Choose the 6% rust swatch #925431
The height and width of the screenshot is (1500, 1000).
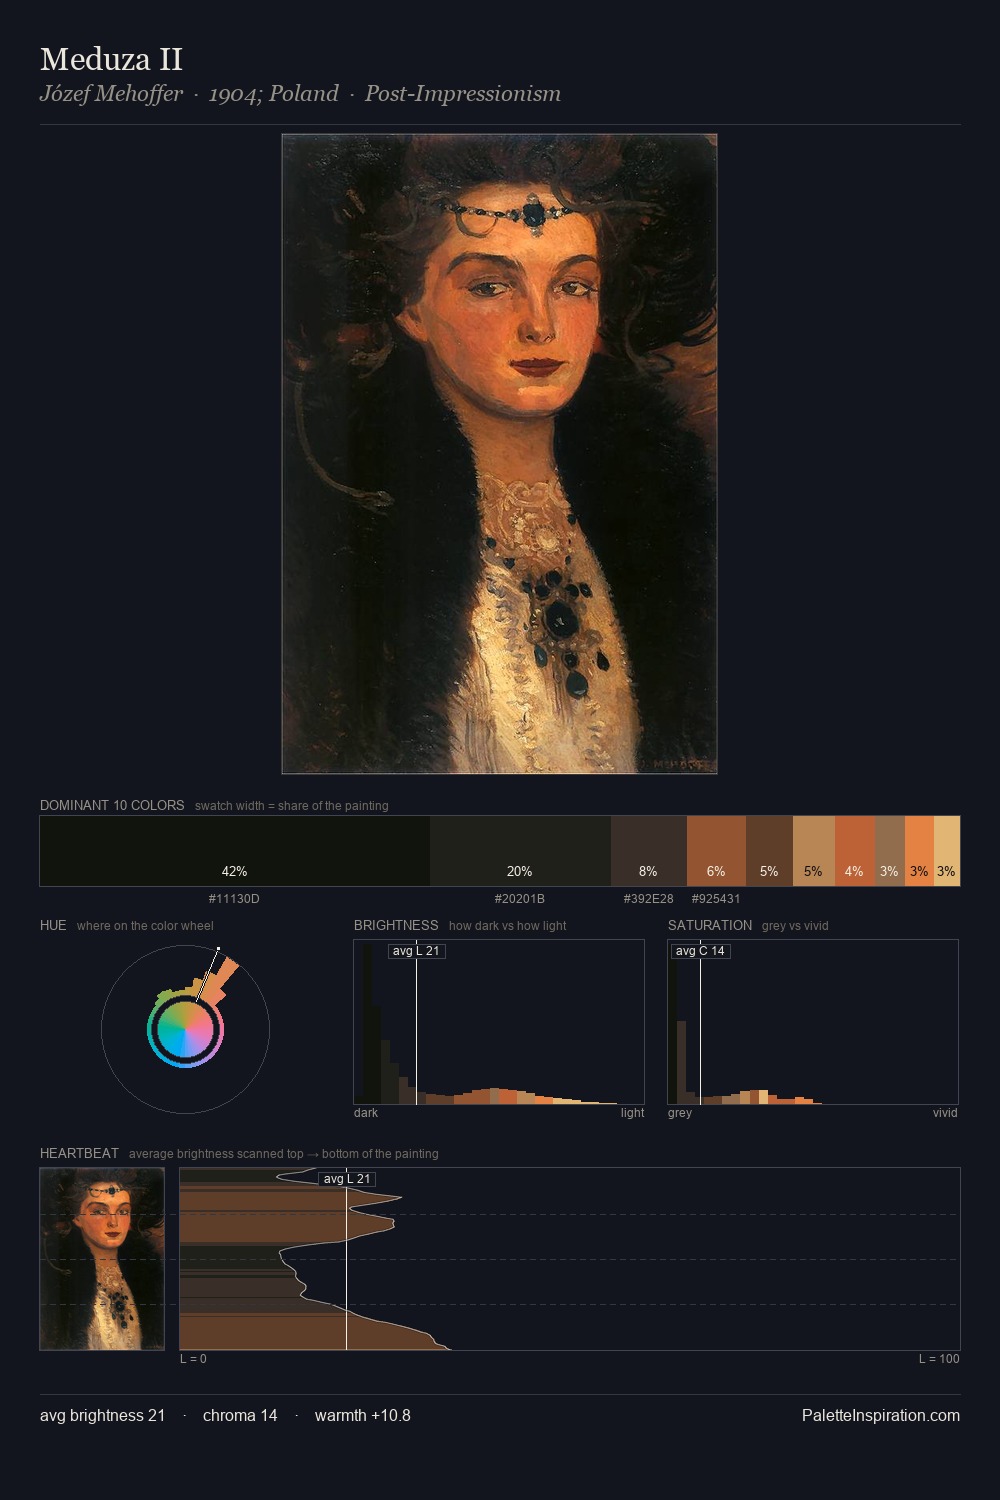[716, 851]
